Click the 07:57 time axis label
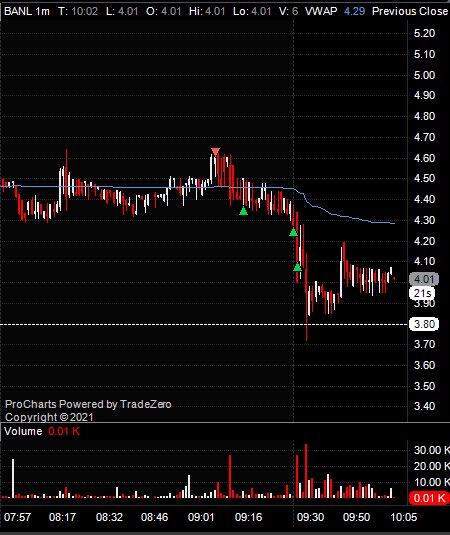Viewport: 450px width, 535px height. click(x=17, y=517)
